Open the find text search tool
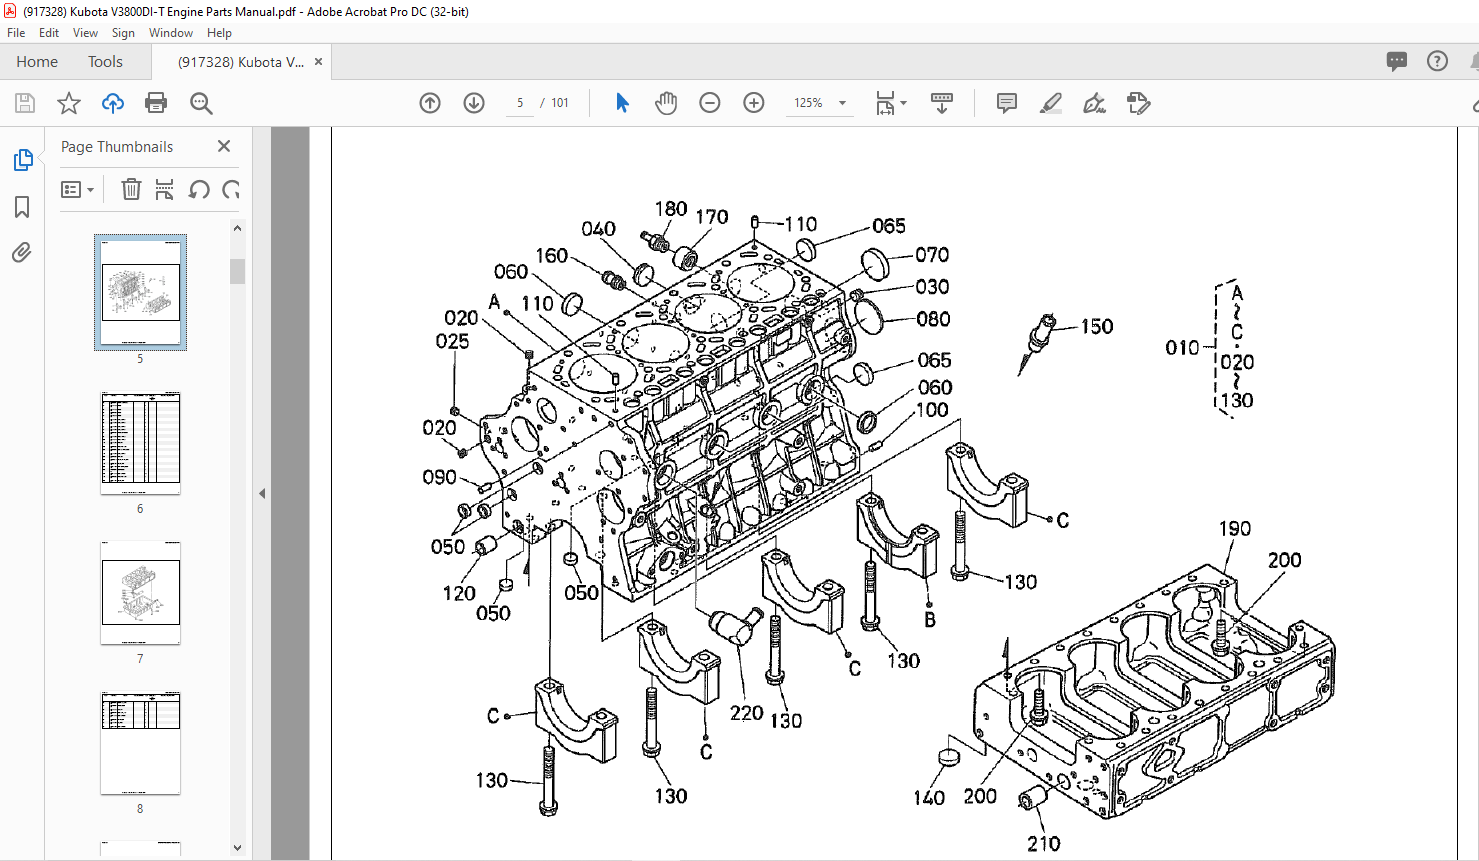Screen dimensions: 1479x861 201,103
